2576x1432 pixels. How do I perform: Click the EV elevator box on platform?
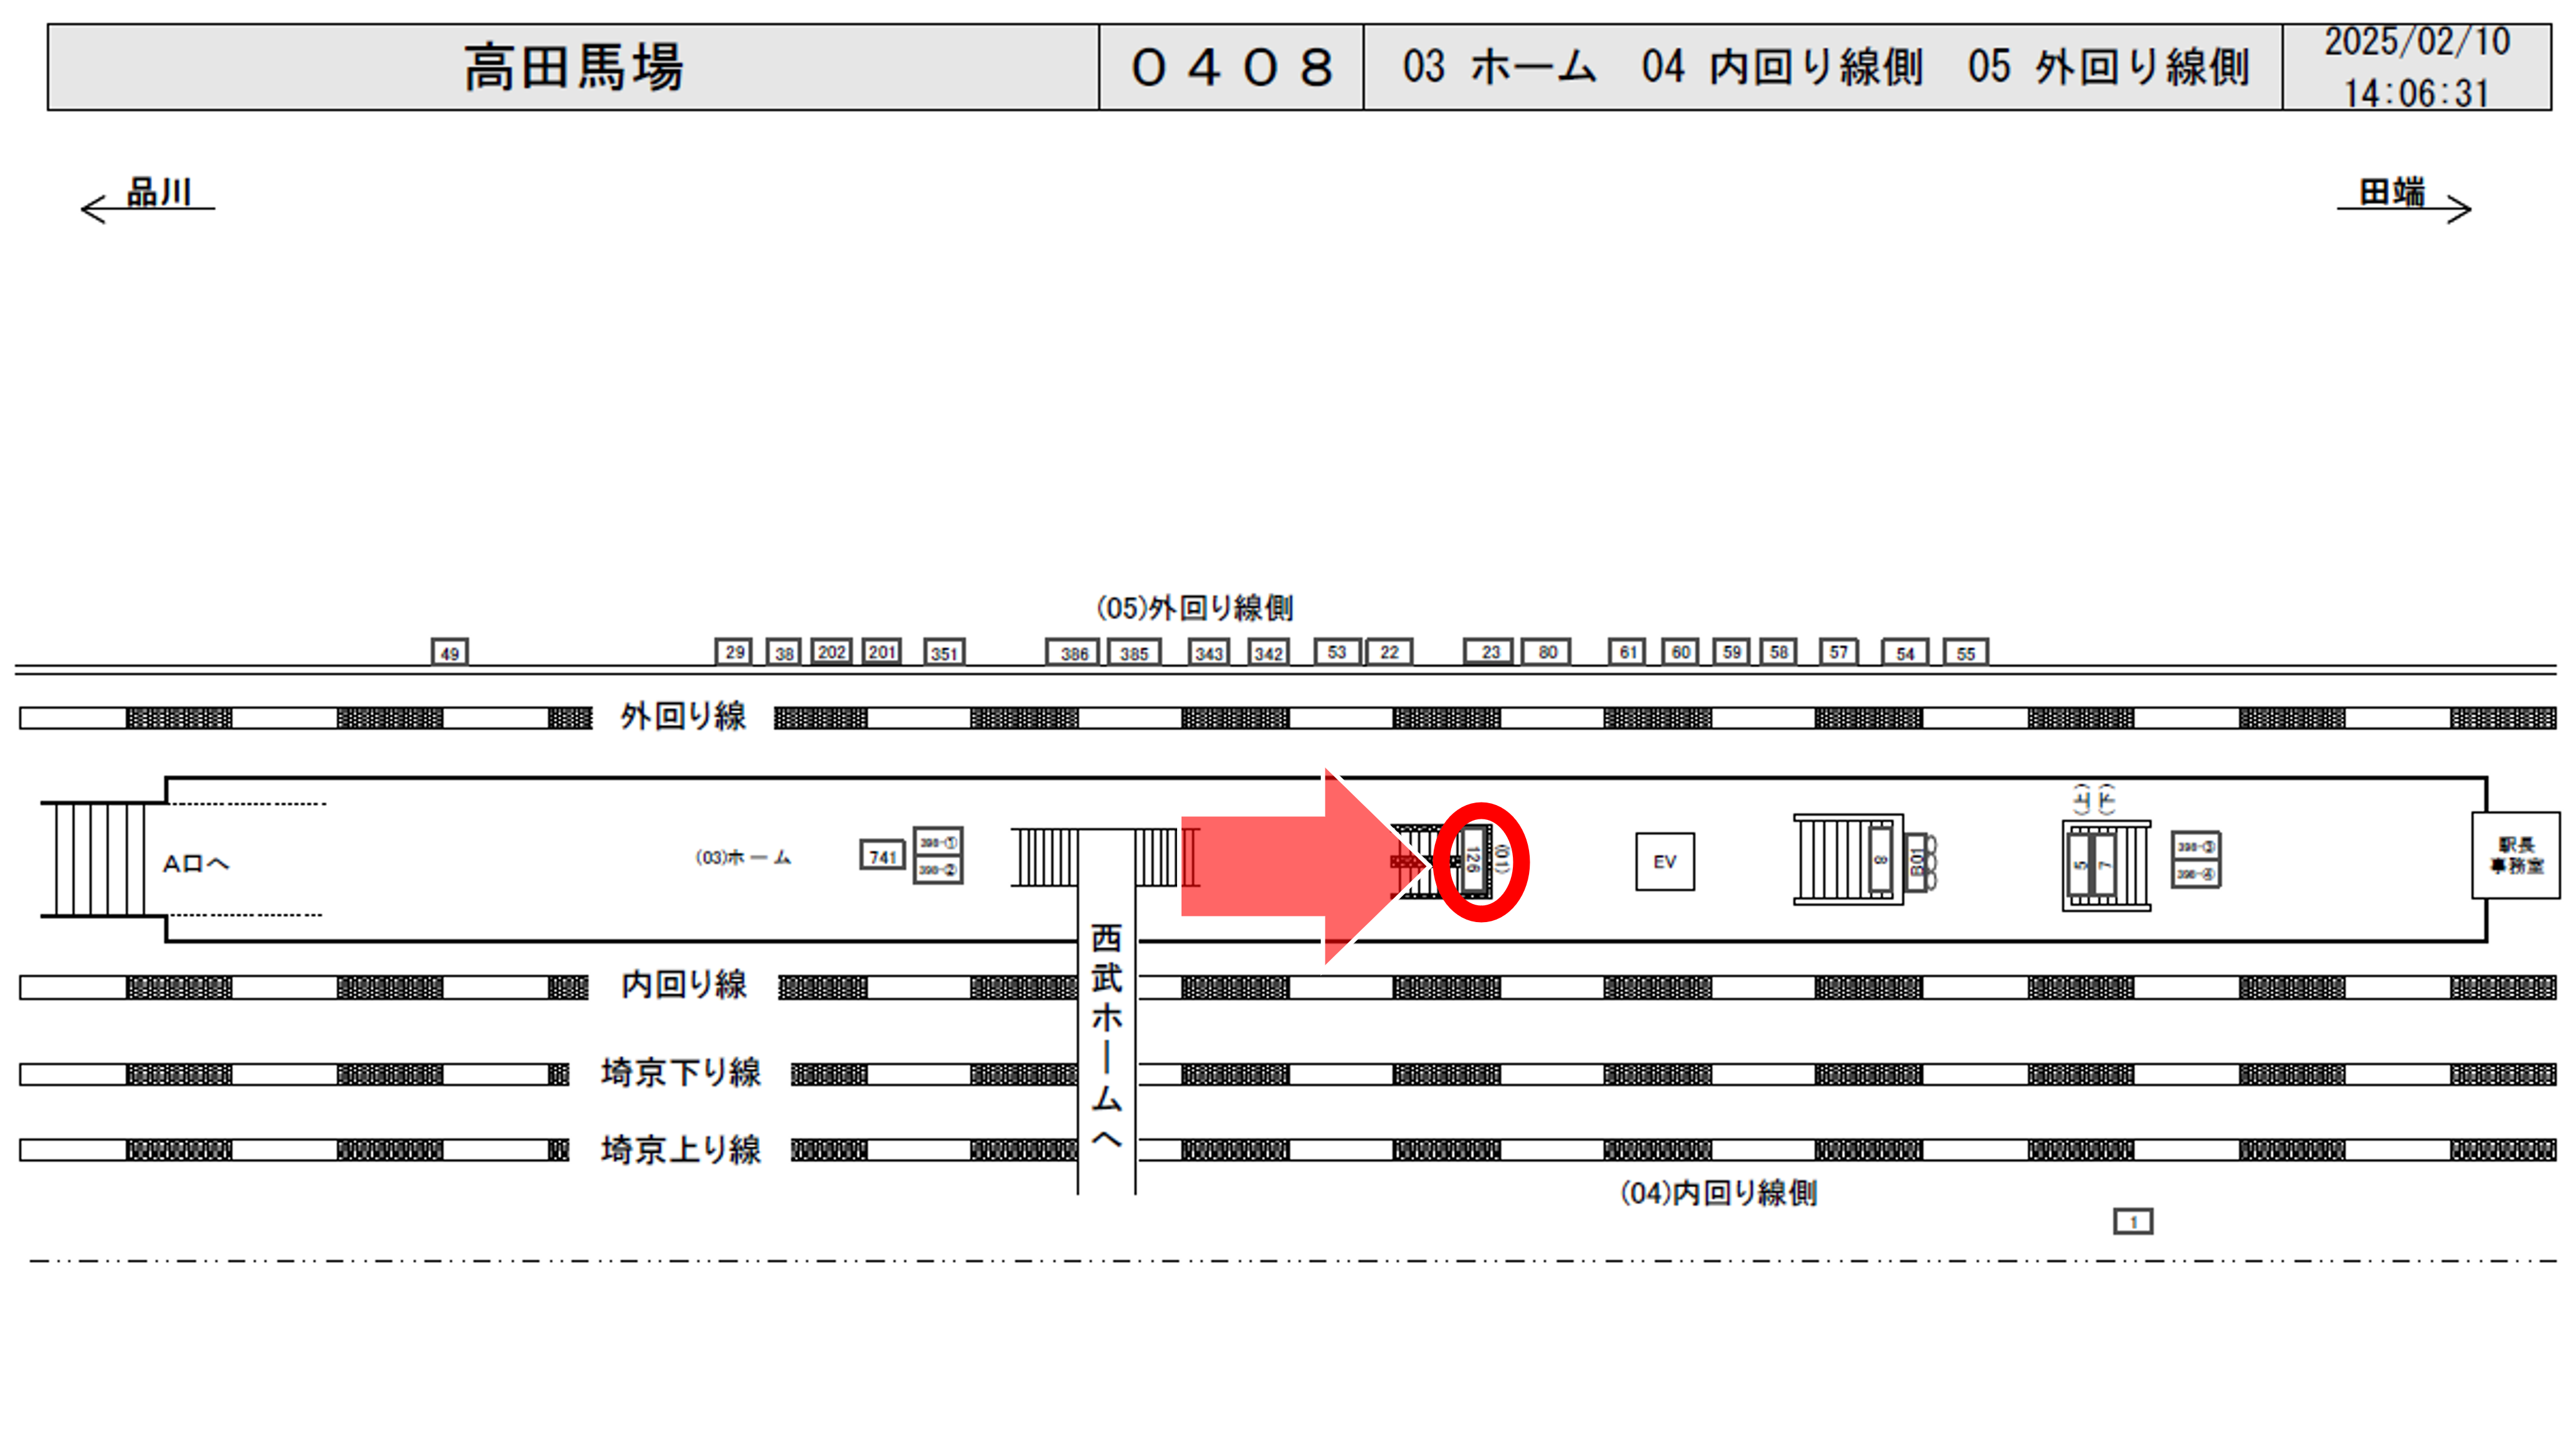[x=1664, y=861]
